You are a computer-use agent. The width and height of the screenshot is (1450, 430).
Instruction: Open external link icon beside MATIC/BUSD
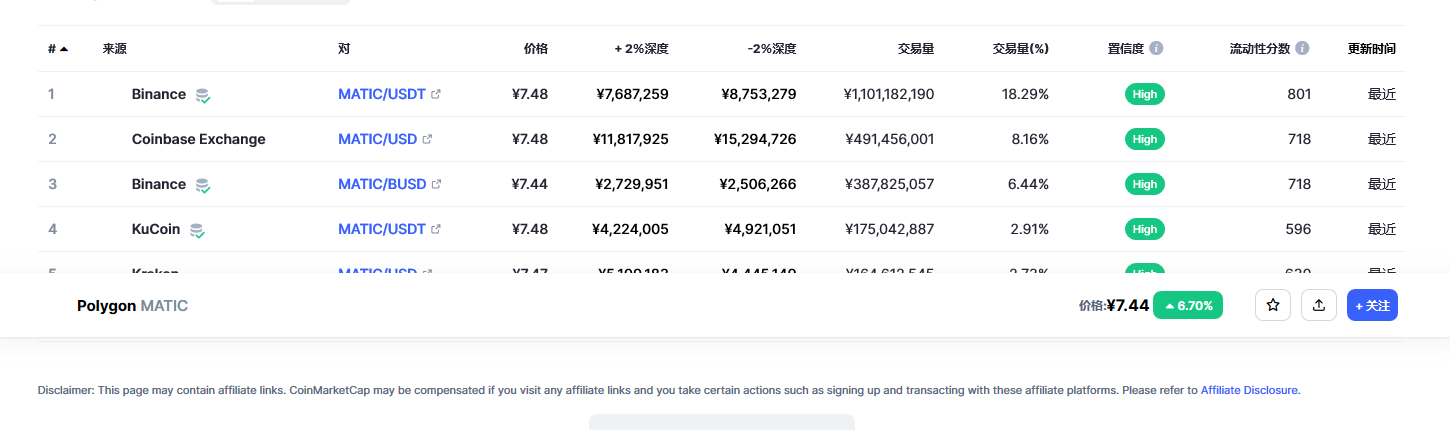pos(436,184)
